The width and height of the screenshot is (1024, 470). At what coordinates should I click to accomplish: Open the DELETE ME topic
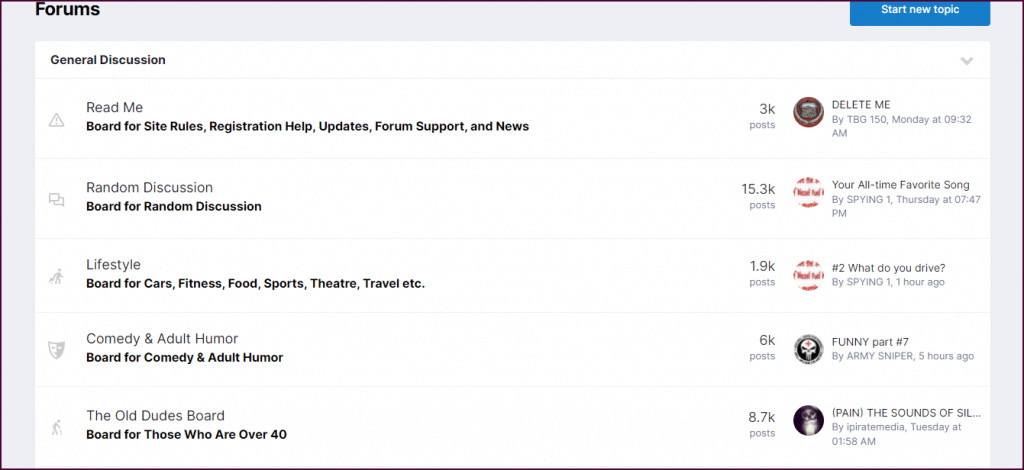point(861,104)
